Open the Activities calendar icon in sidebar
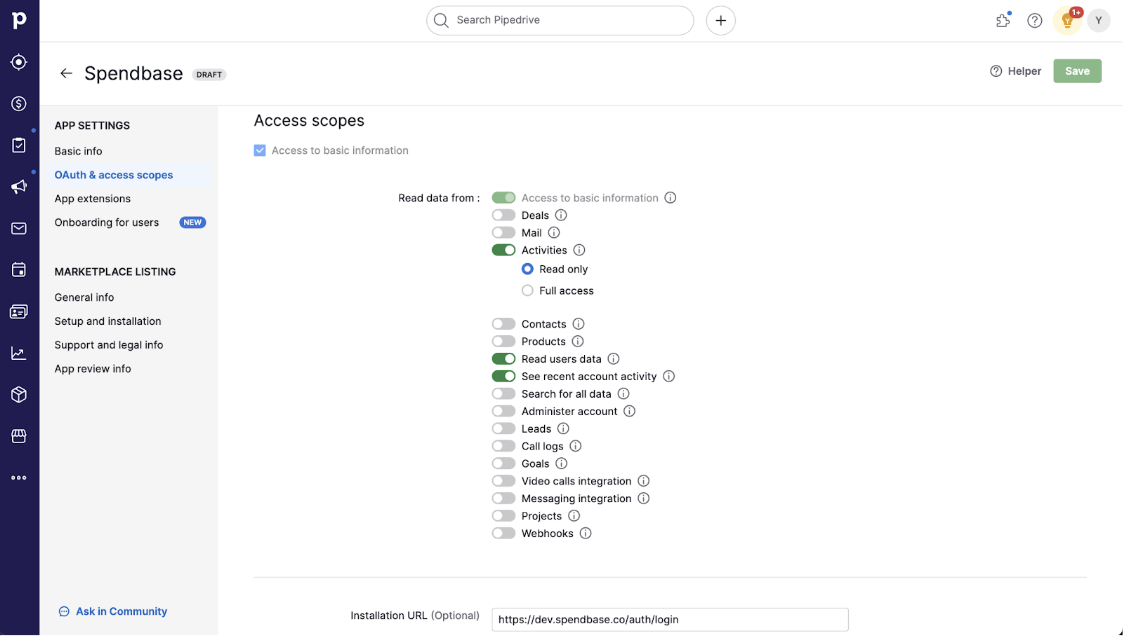This screenshot has height=636, width=1146. [x=19, y=270]
